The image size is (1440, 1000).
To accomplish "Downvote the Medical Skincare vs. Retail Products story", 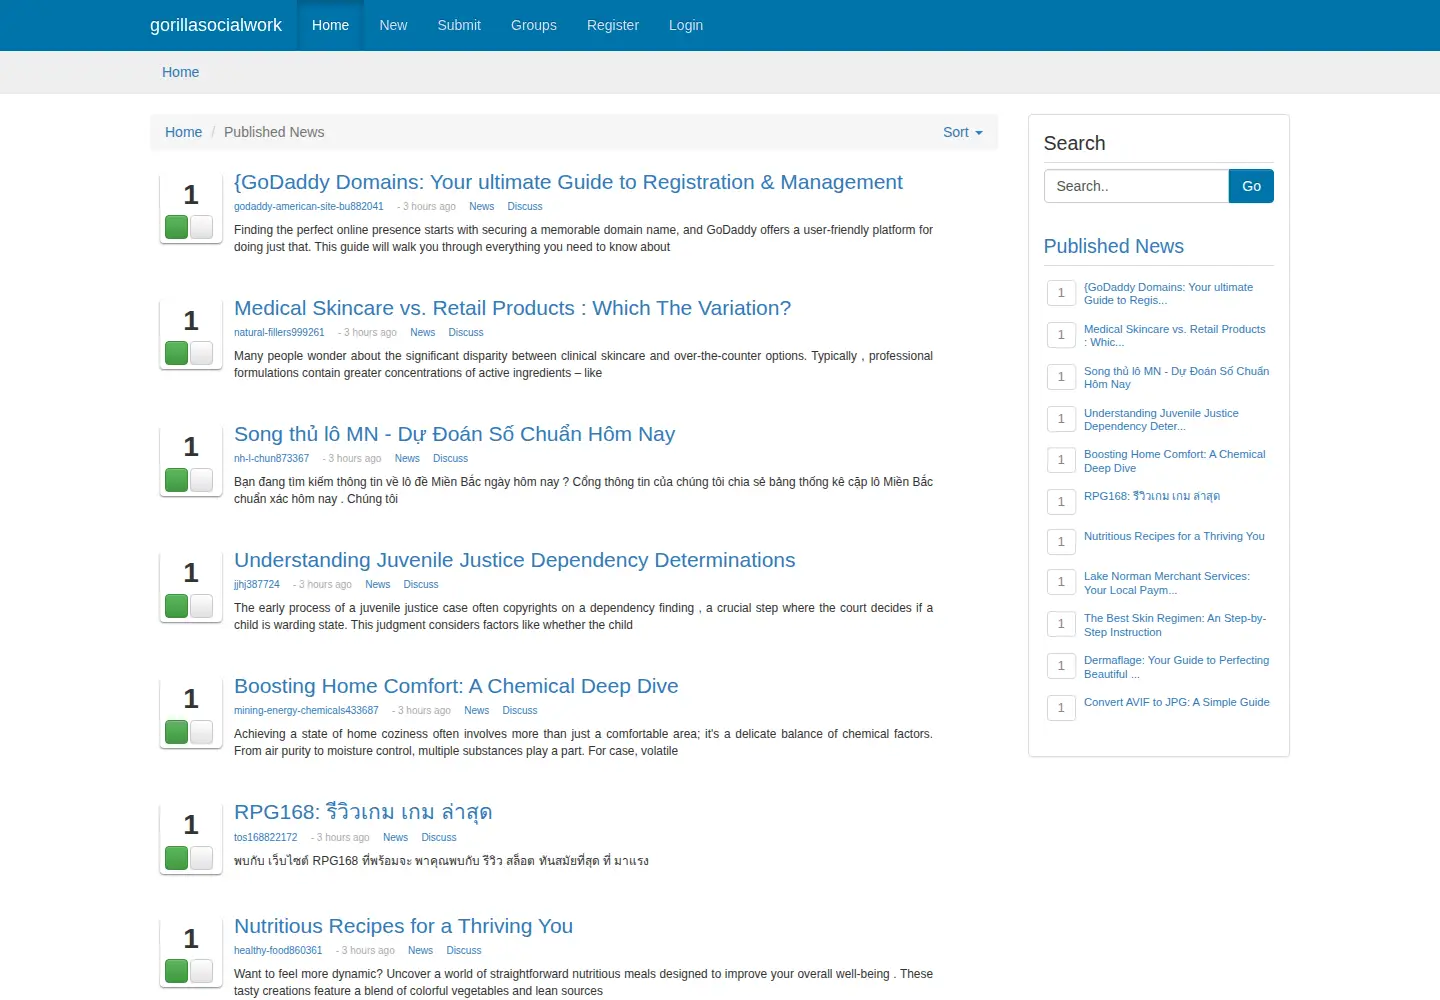I will coord(201,353).
